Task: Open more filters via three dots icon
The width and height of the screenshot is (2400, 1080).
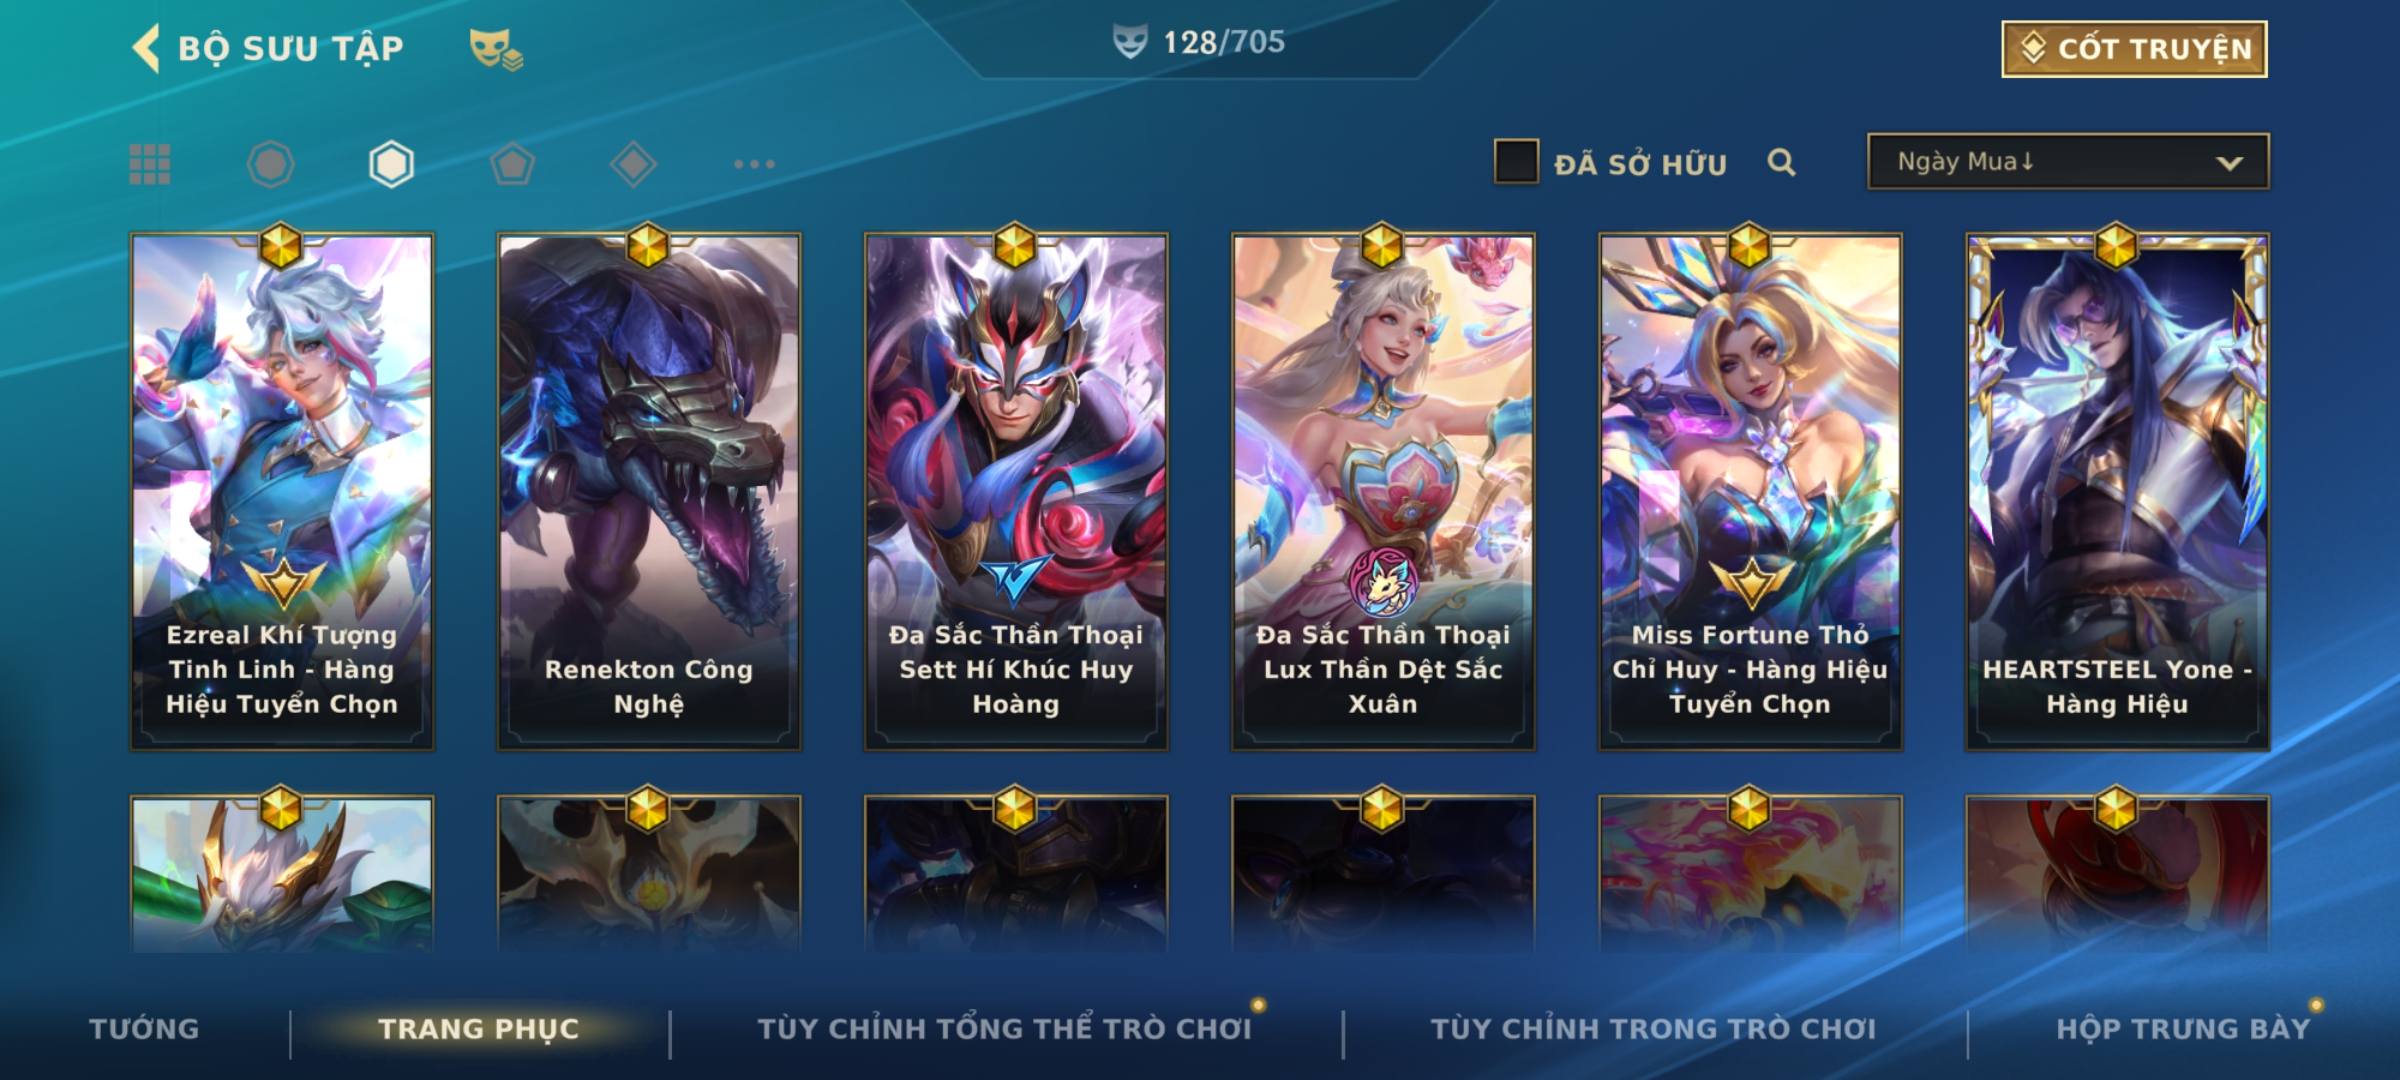Action: click(x=754, y=164)
